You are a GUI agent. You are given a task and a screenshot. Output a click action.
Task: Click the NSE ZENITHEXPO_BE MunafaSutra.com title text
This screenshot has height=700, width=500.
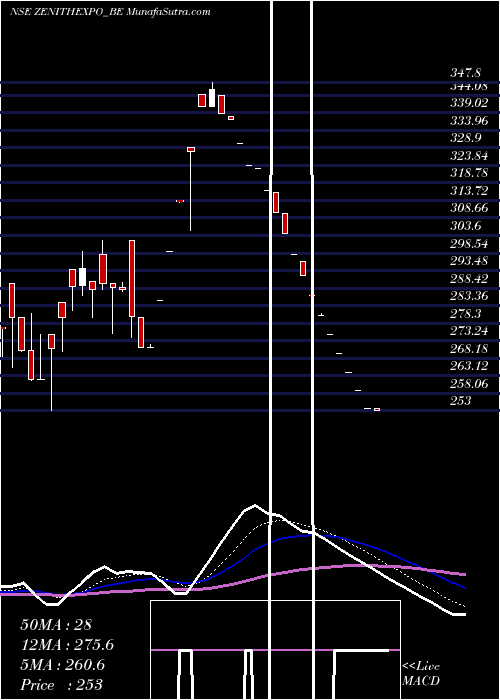[x=110, y=12]
